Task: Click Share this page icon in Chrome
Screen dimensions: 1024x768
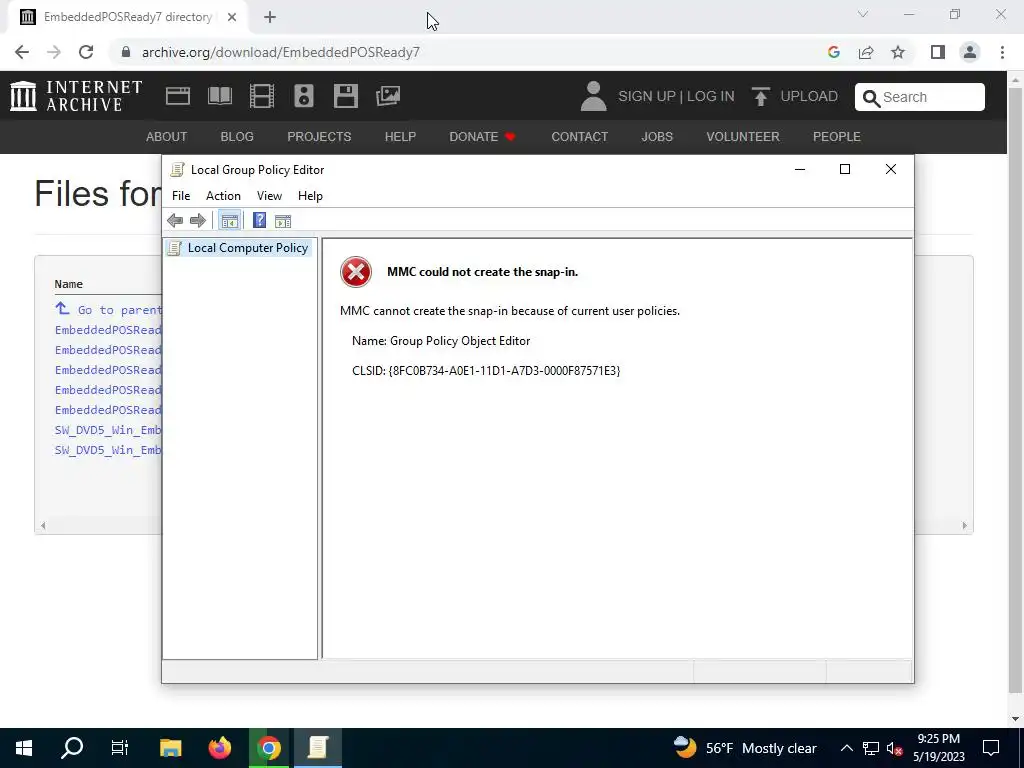Action: point(866,52)
